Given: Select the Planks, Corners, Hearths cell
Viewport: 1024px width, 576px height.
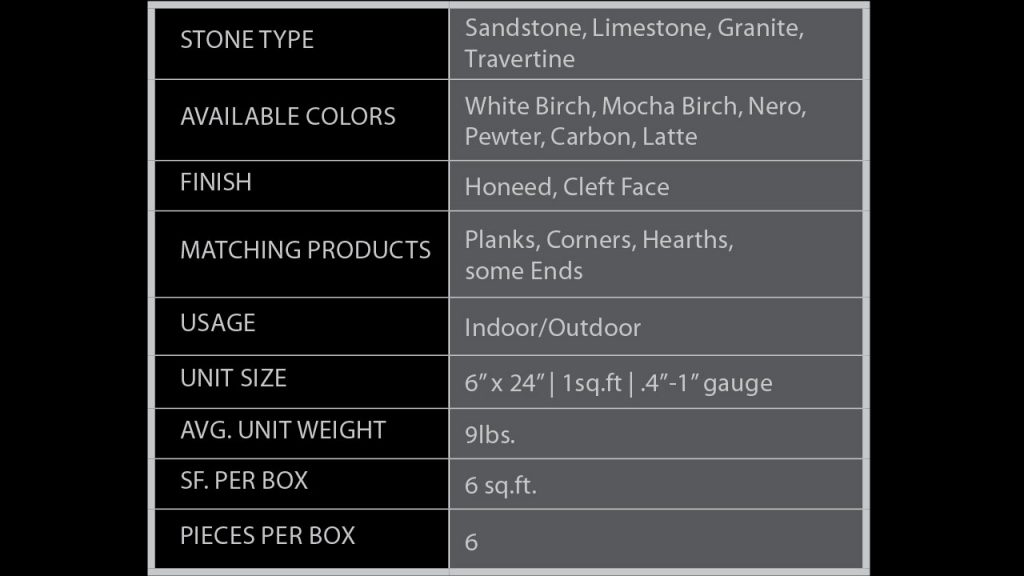Looking at the screenshot, I should click(599, 242).
